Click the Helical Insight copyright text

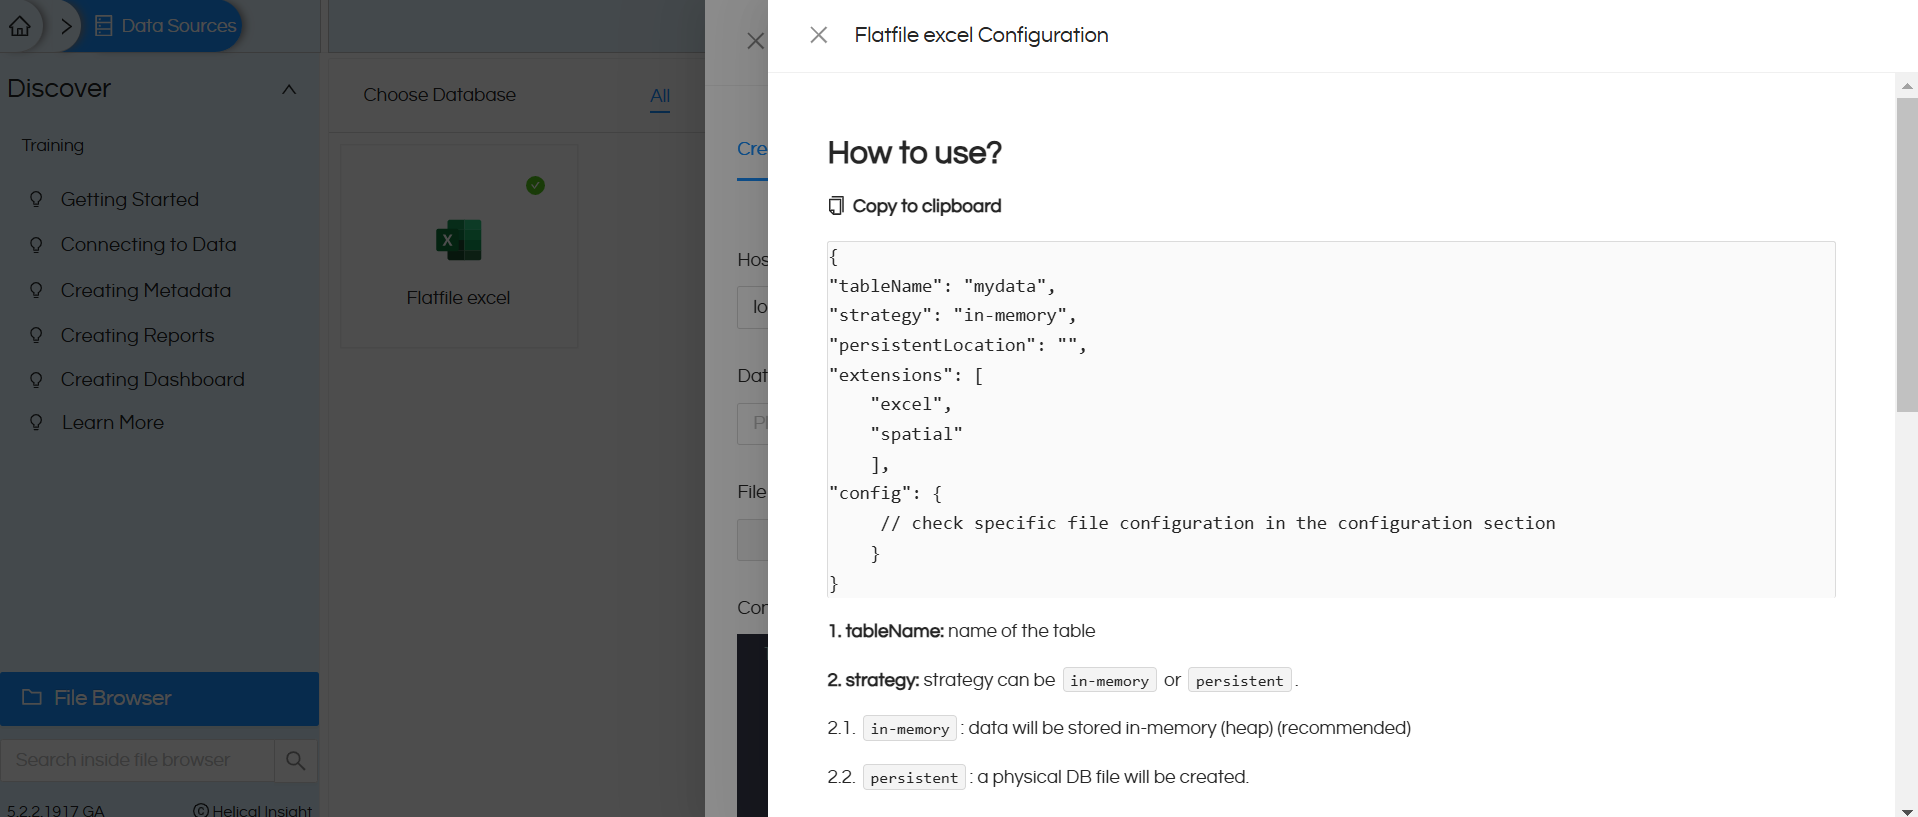(x=253, y=810)
